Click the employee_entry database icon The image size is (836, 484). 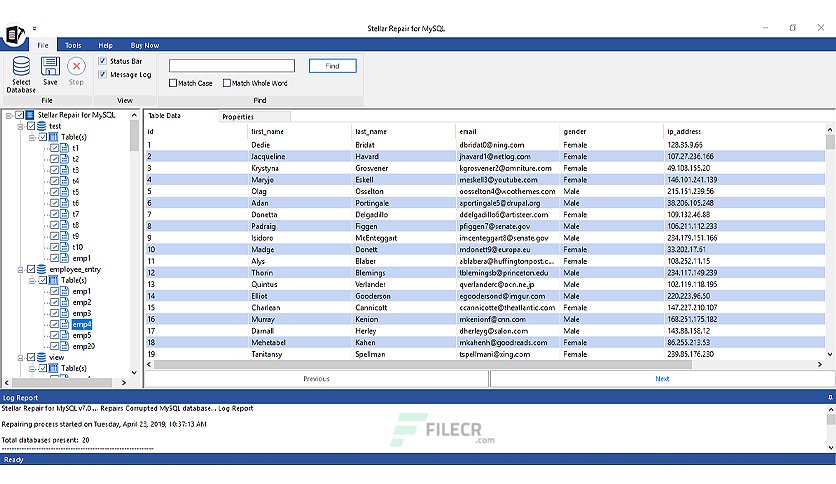point(42,270)
